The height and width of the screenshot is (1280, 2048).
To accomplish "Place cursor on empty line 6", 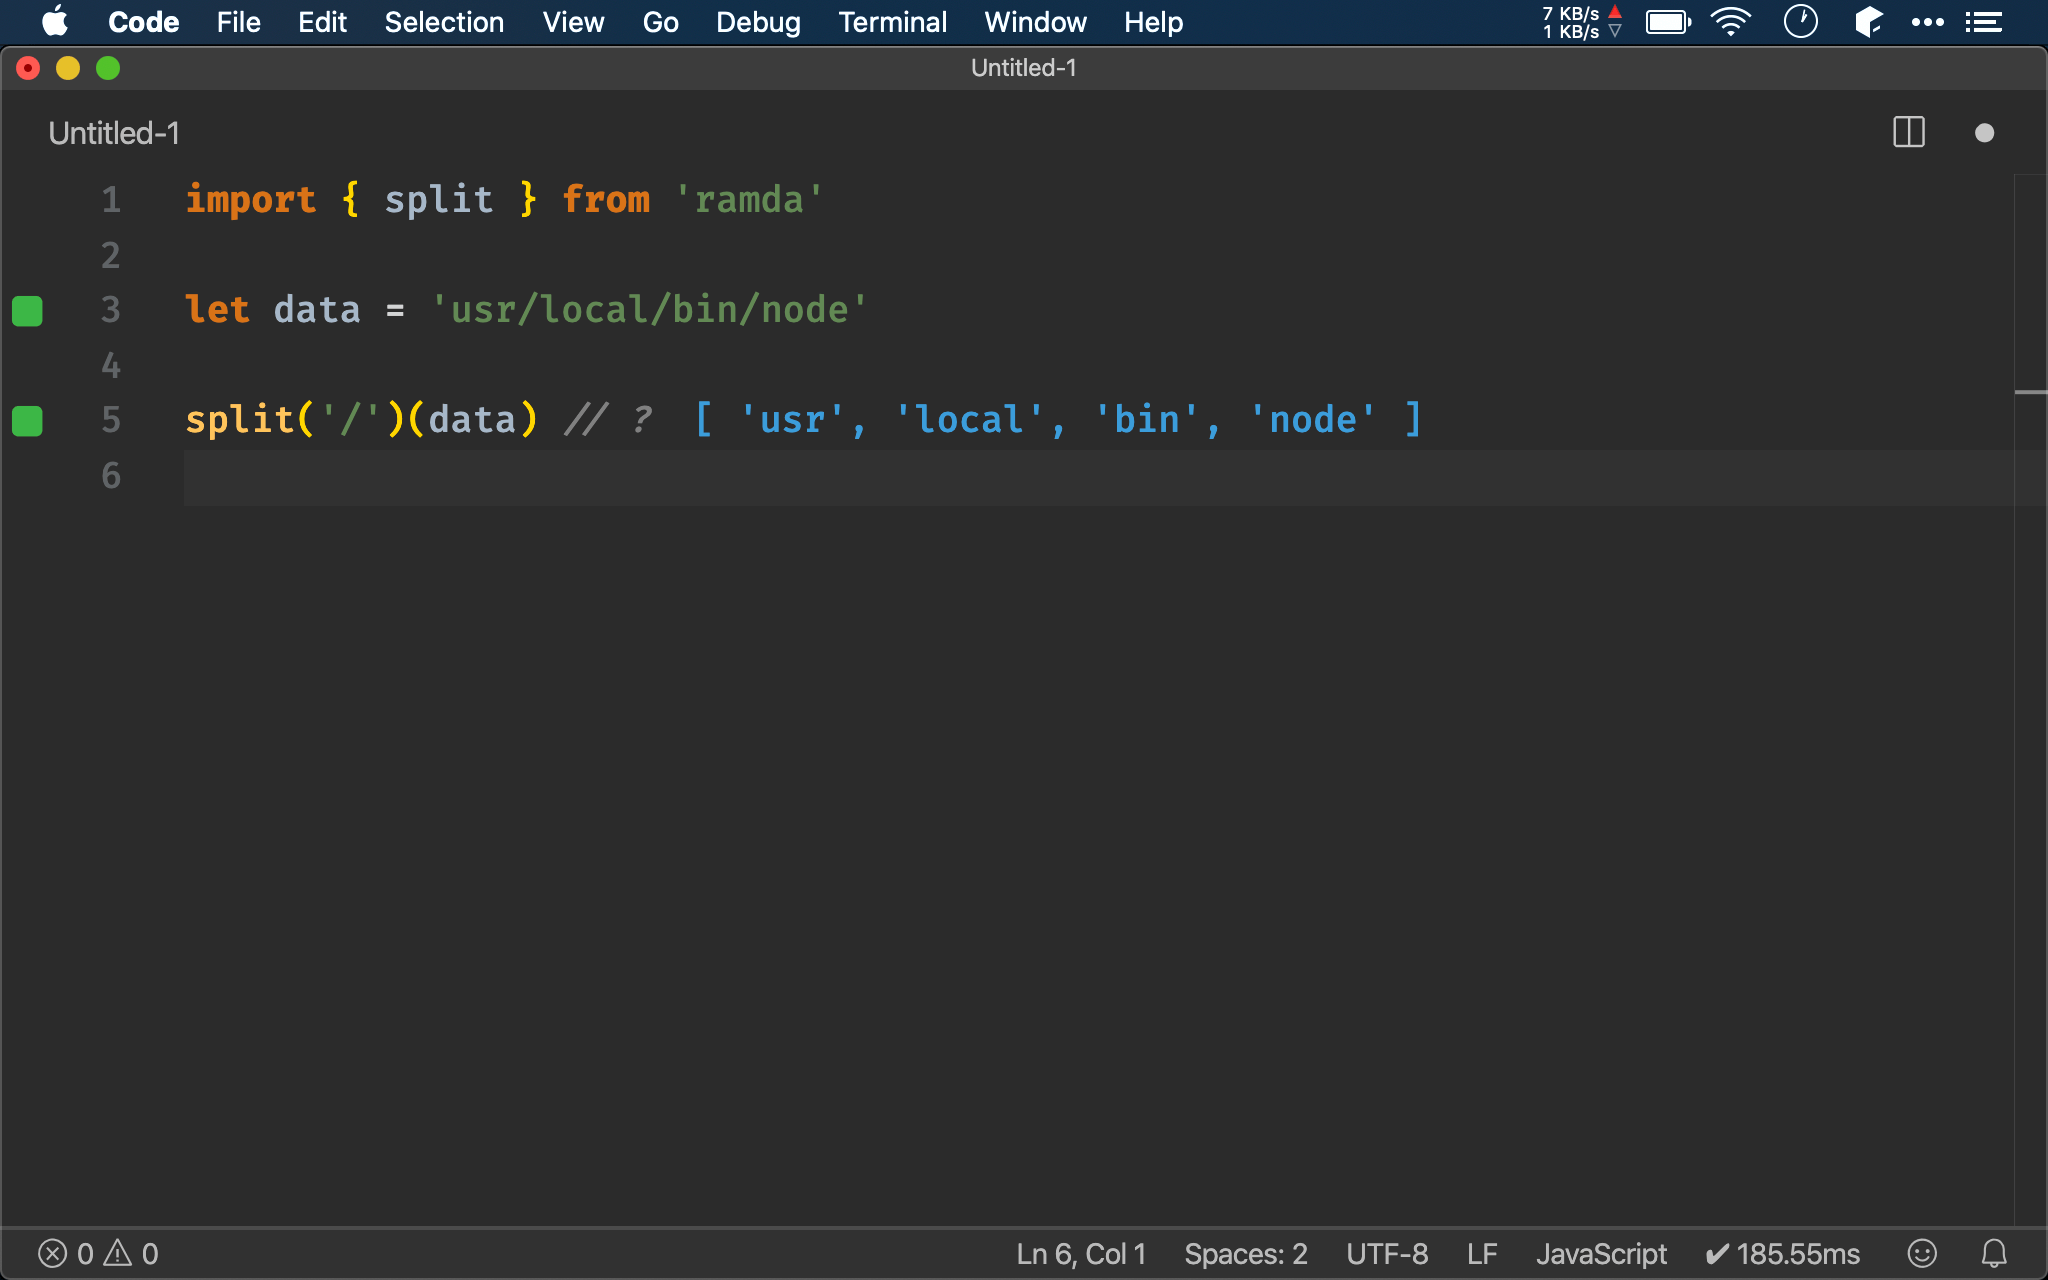I will click(1098, 477).
